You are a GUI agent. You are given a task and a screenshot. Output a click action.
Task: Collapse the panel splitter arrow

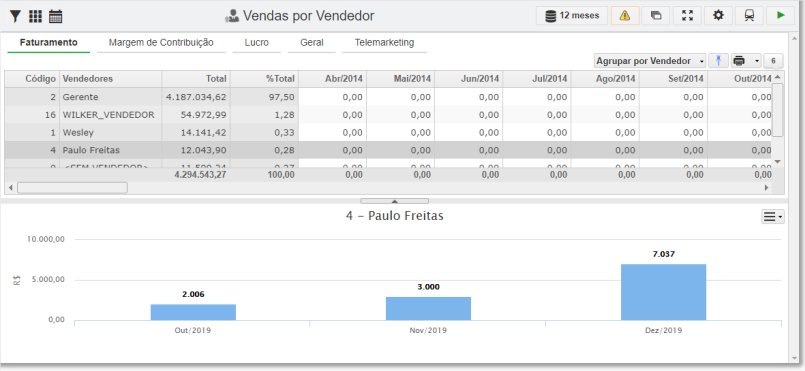tap(394, 201)
